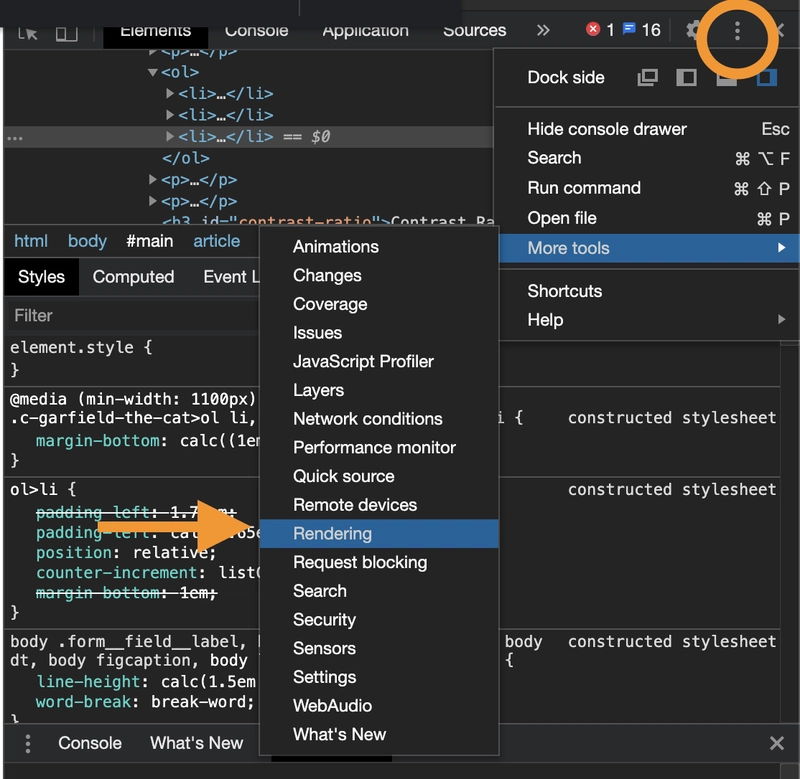Switch to the Computed tab
This screenshot has width=800, height=779.
(133, 277)
